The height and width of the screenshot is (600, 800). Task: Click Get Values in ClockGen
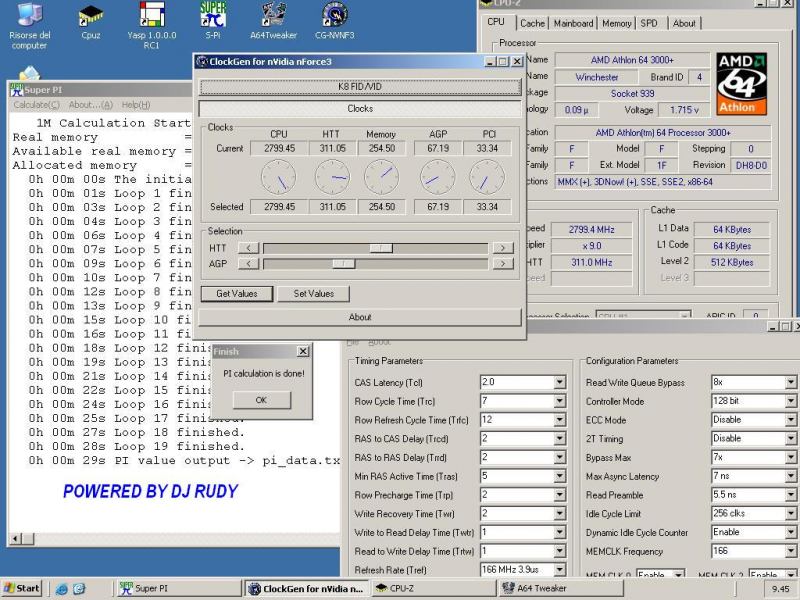pos(237,294)
